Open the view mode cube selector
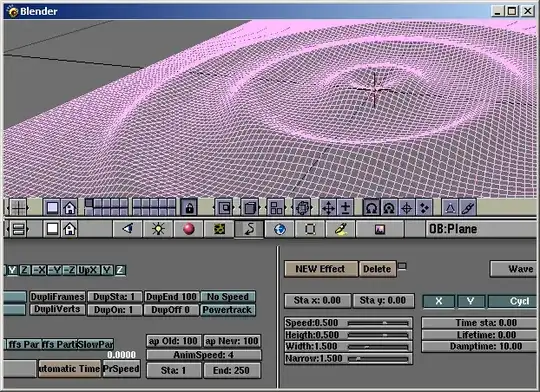 (250, 208)
